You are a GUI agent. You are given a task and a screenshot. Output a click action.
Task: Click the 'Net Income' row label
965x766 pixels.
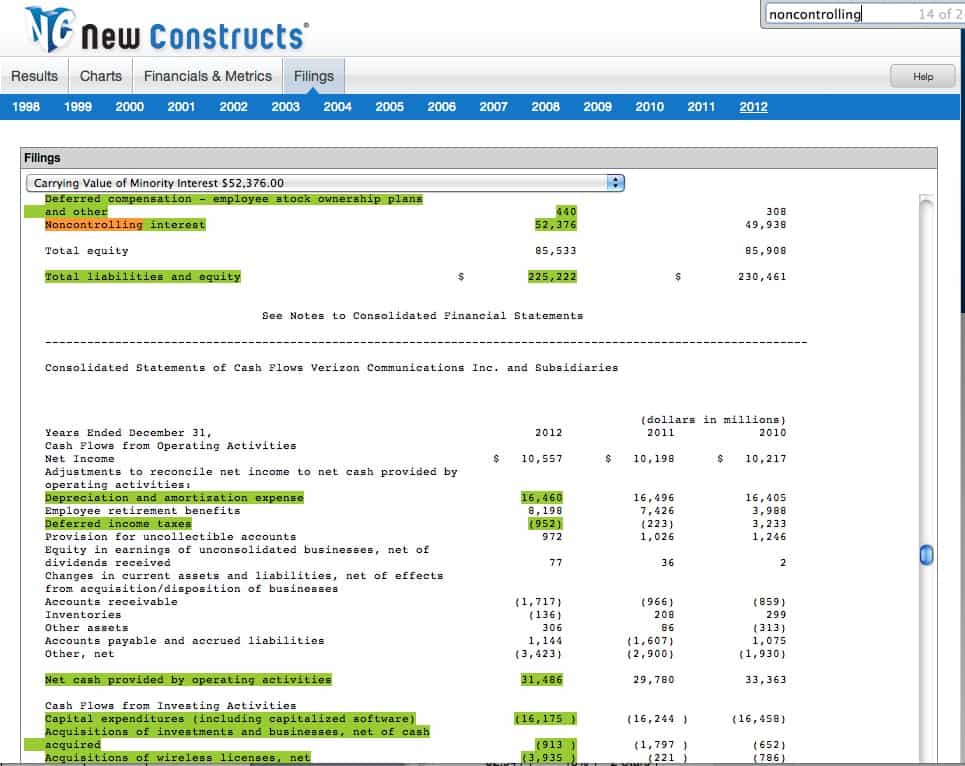click(x=79, y=459)
